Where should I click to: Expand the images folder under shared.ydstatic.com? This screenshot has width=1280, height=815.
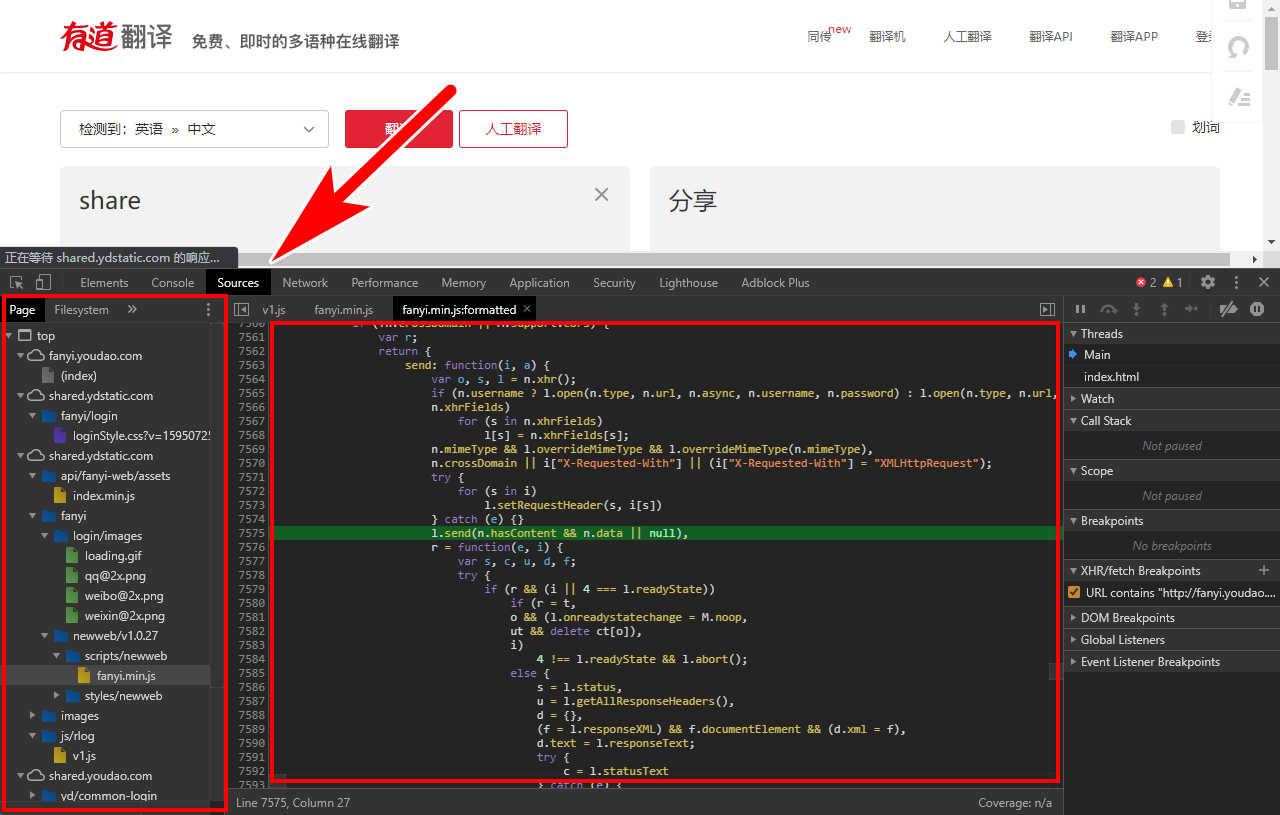click(x=34, y=716)
